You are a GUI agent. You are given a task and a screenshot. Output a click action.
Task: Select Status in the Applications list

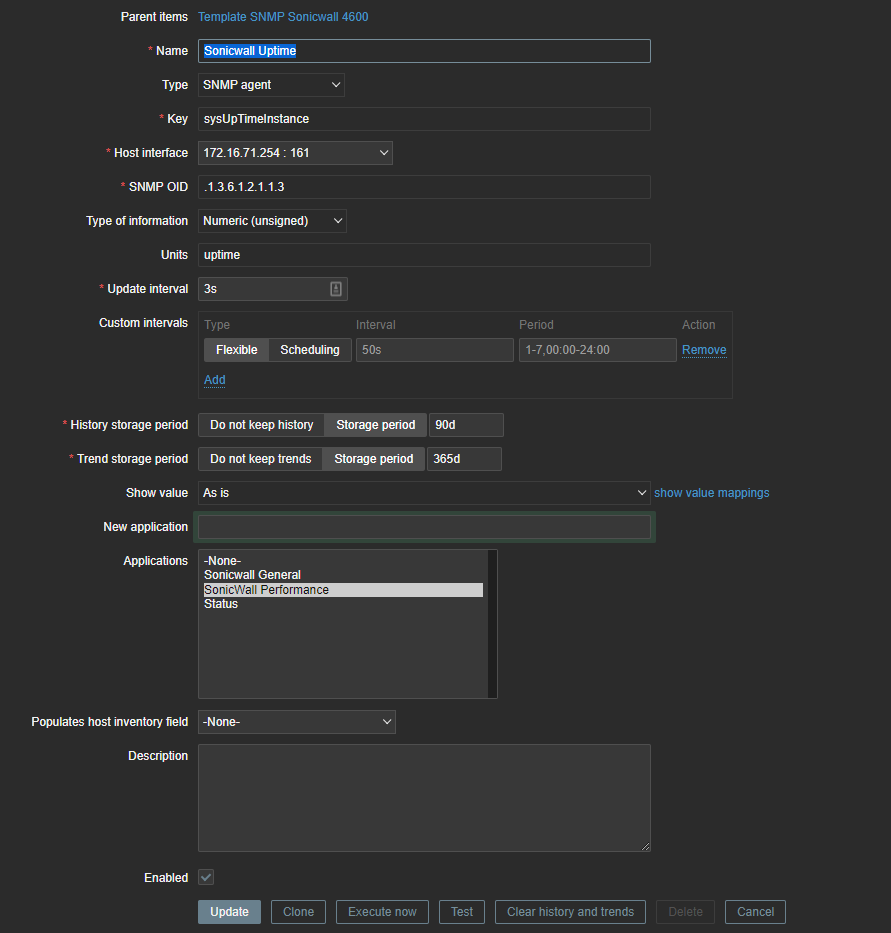pyautogui.click(x=221, y=604)
